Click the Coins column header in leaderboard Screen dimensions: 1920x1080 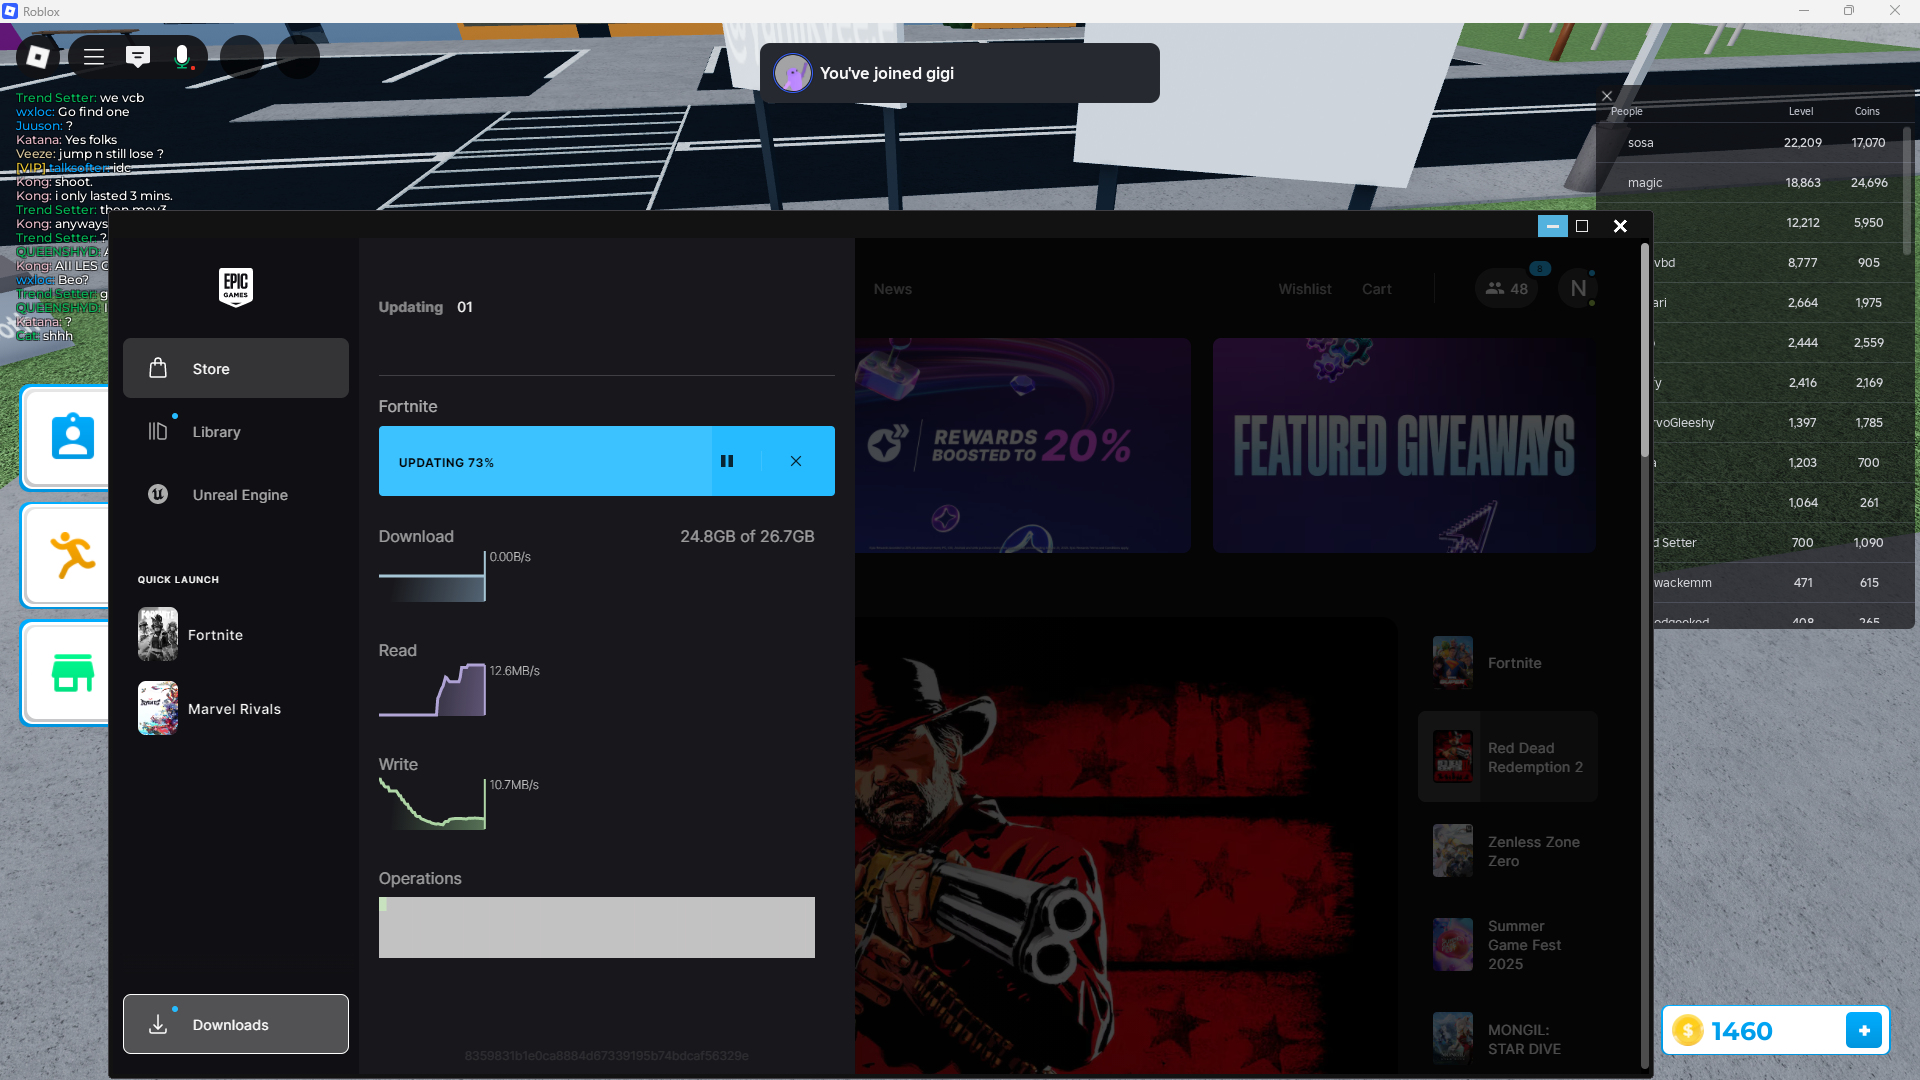(1867, 111)
